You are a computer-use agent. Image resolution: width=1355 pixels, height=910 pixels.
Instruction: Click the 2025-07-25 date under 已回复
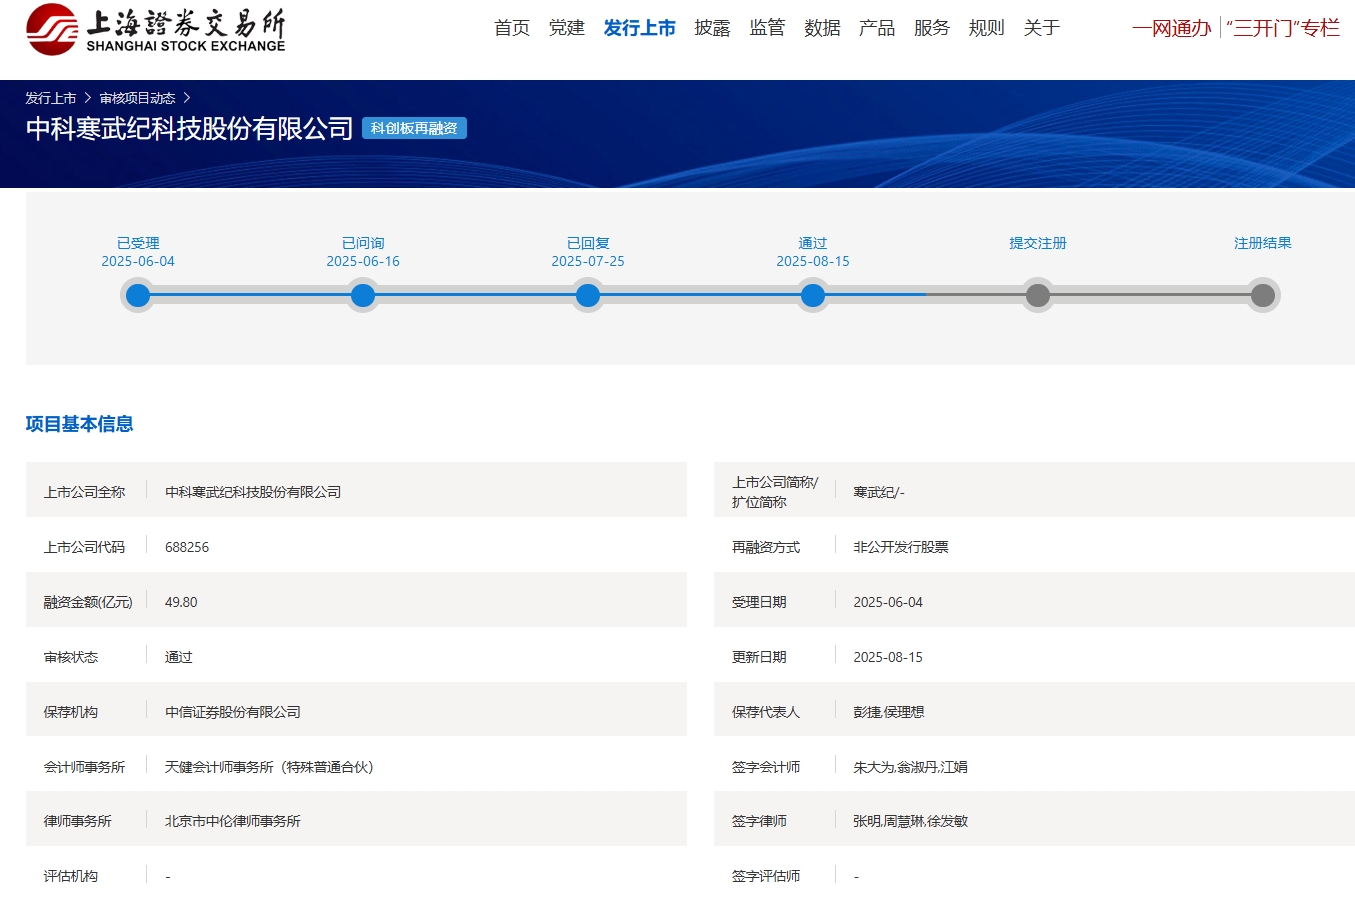[x=588, y=261]
